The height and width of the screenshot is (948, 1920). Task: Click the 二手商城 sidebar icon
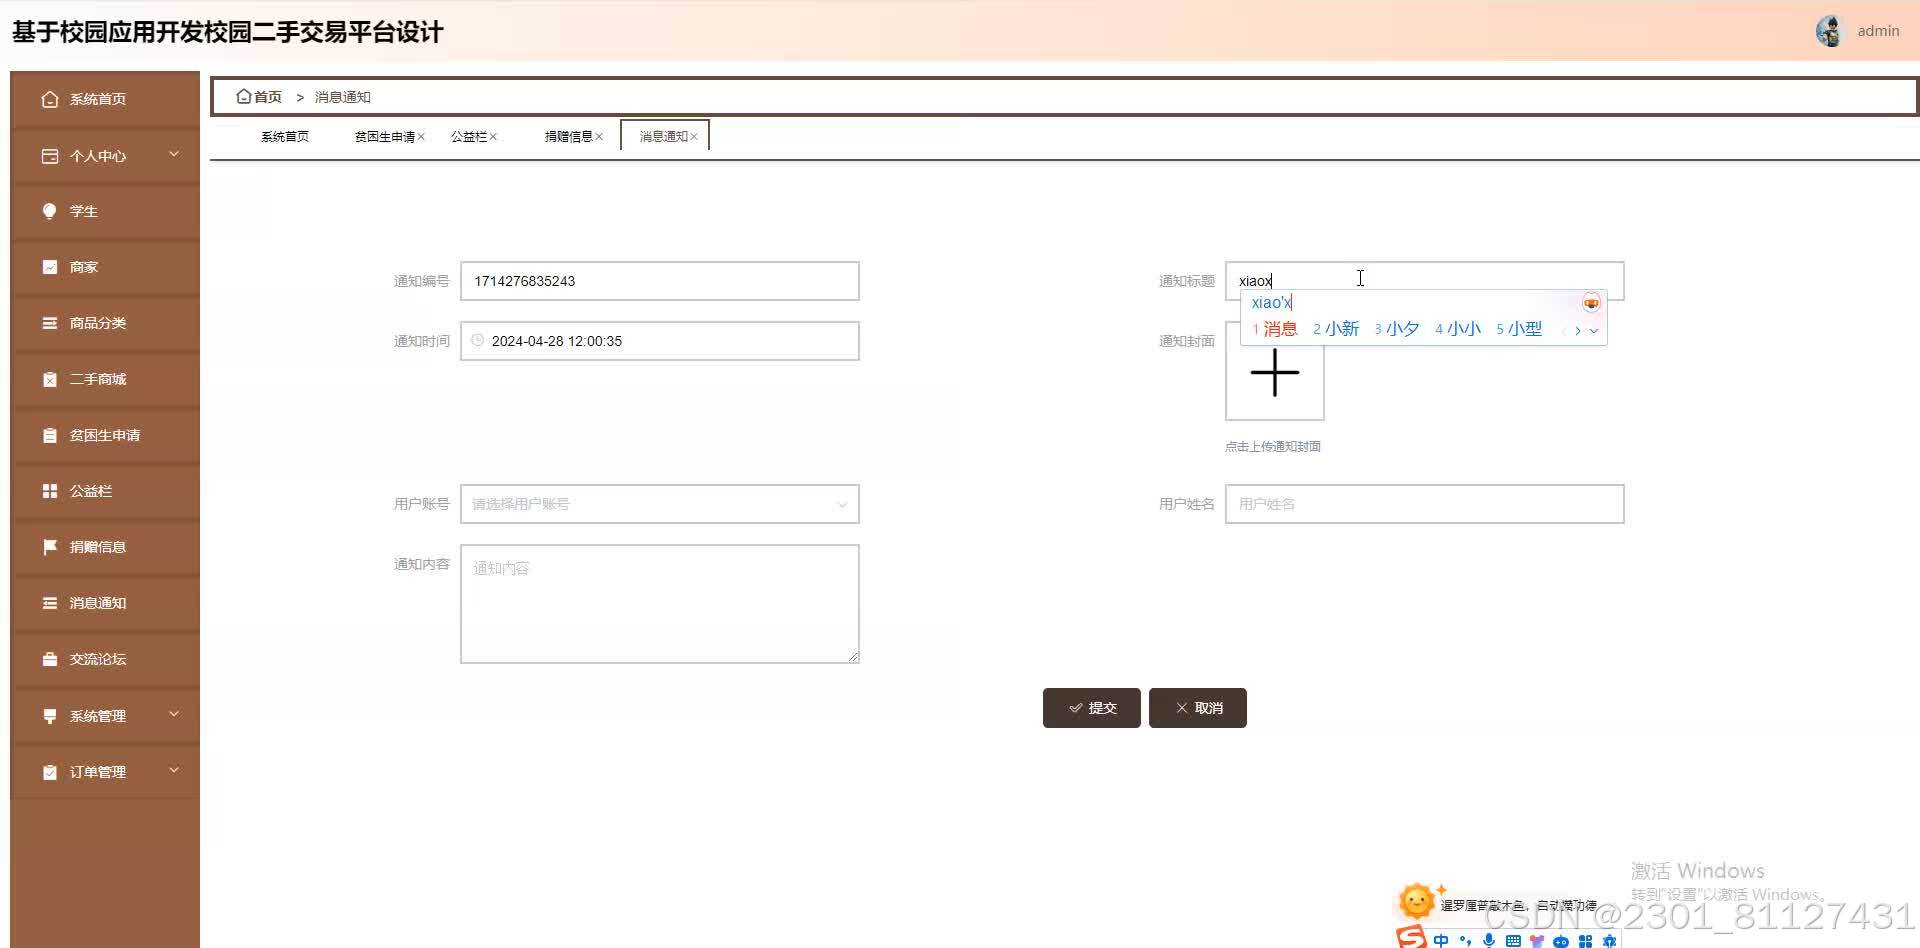click(50, 379)
